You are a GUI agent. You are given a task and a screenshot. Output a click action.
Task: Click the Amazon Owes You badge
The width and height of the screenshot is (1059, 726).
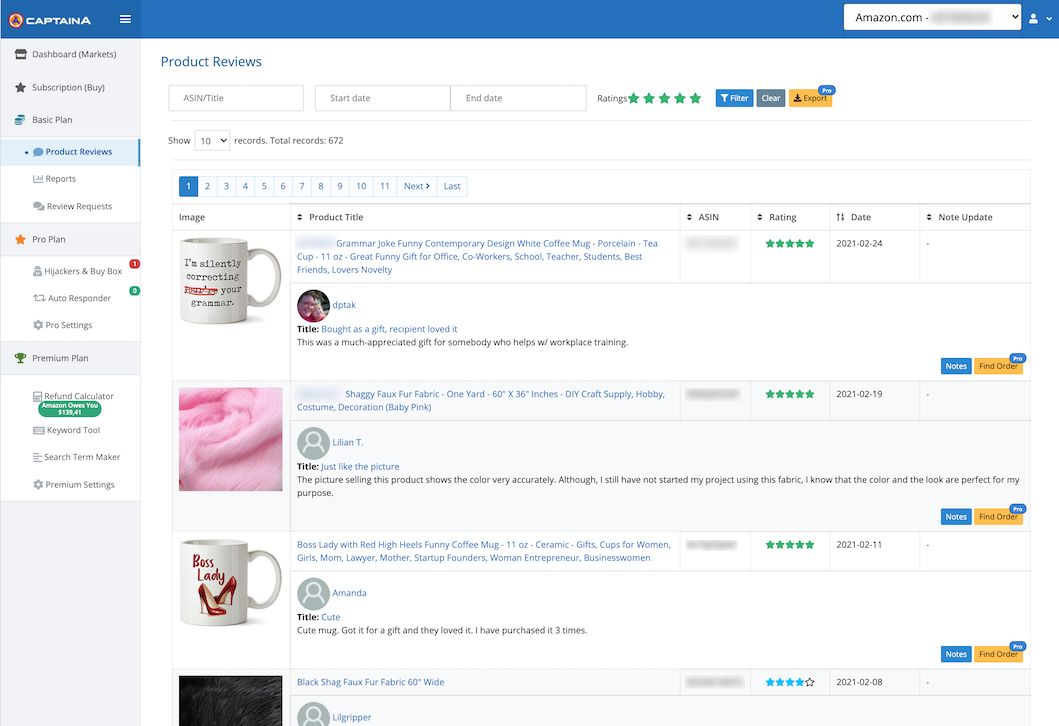(70, 409)
